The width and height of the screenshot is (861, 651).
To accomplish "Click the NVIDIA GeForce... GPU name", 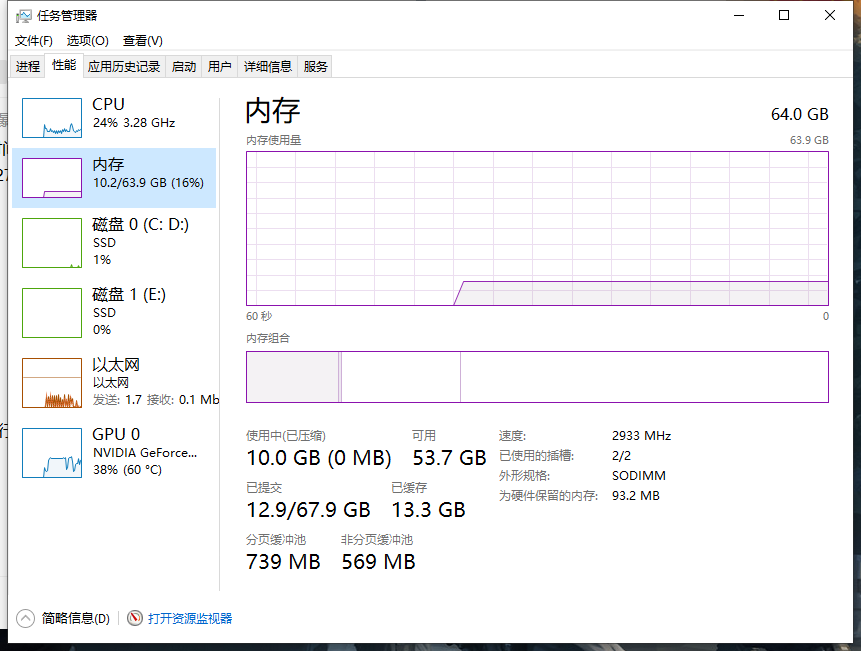I will pyautogui.click(x=145, y=453).
